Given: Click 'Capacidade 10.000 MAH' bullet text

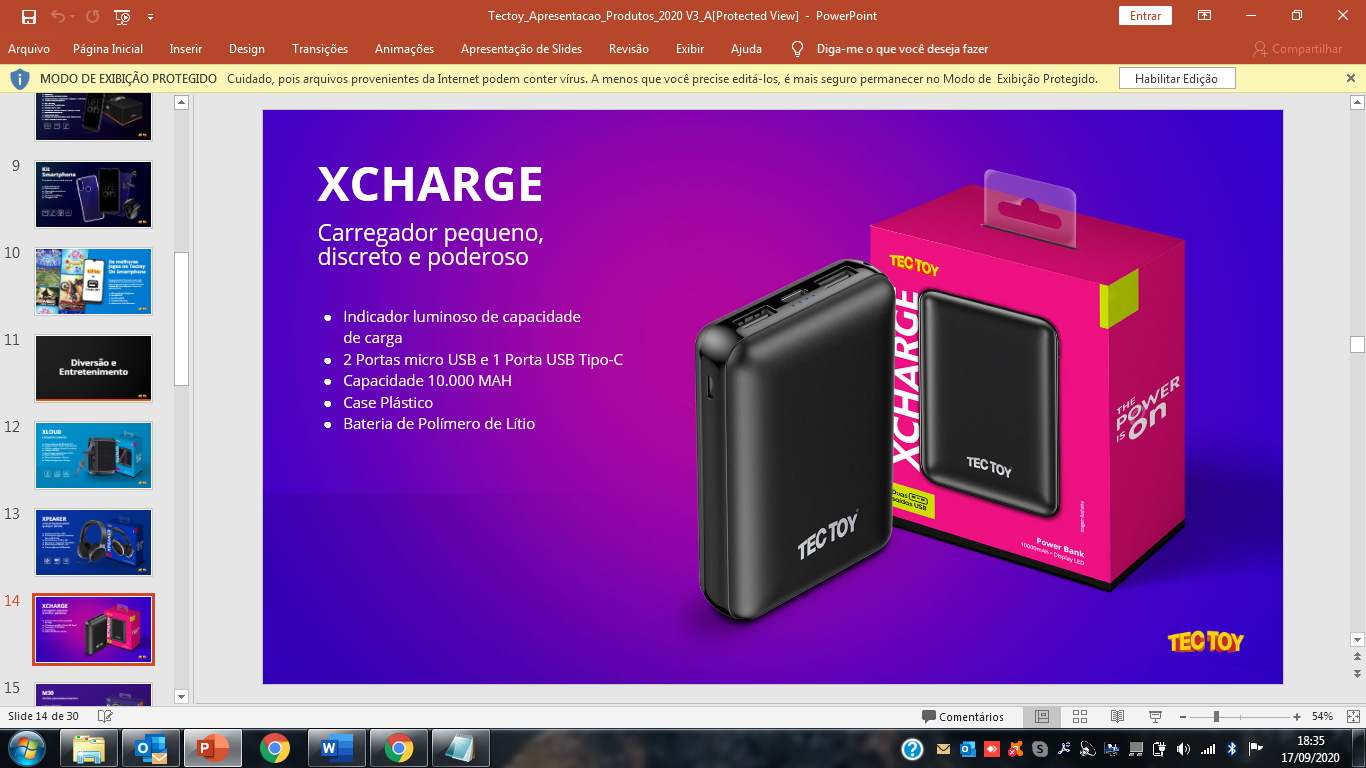Looking at the screenshot, I should coord(428,381).
